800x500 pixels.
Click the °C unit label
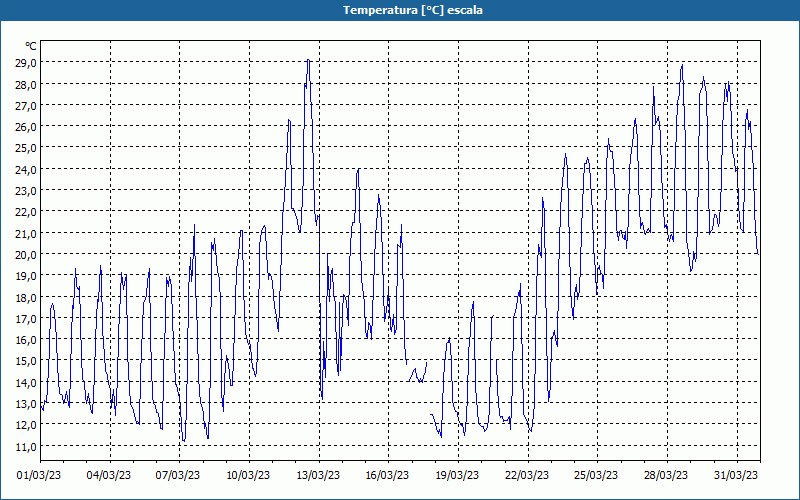31,46
